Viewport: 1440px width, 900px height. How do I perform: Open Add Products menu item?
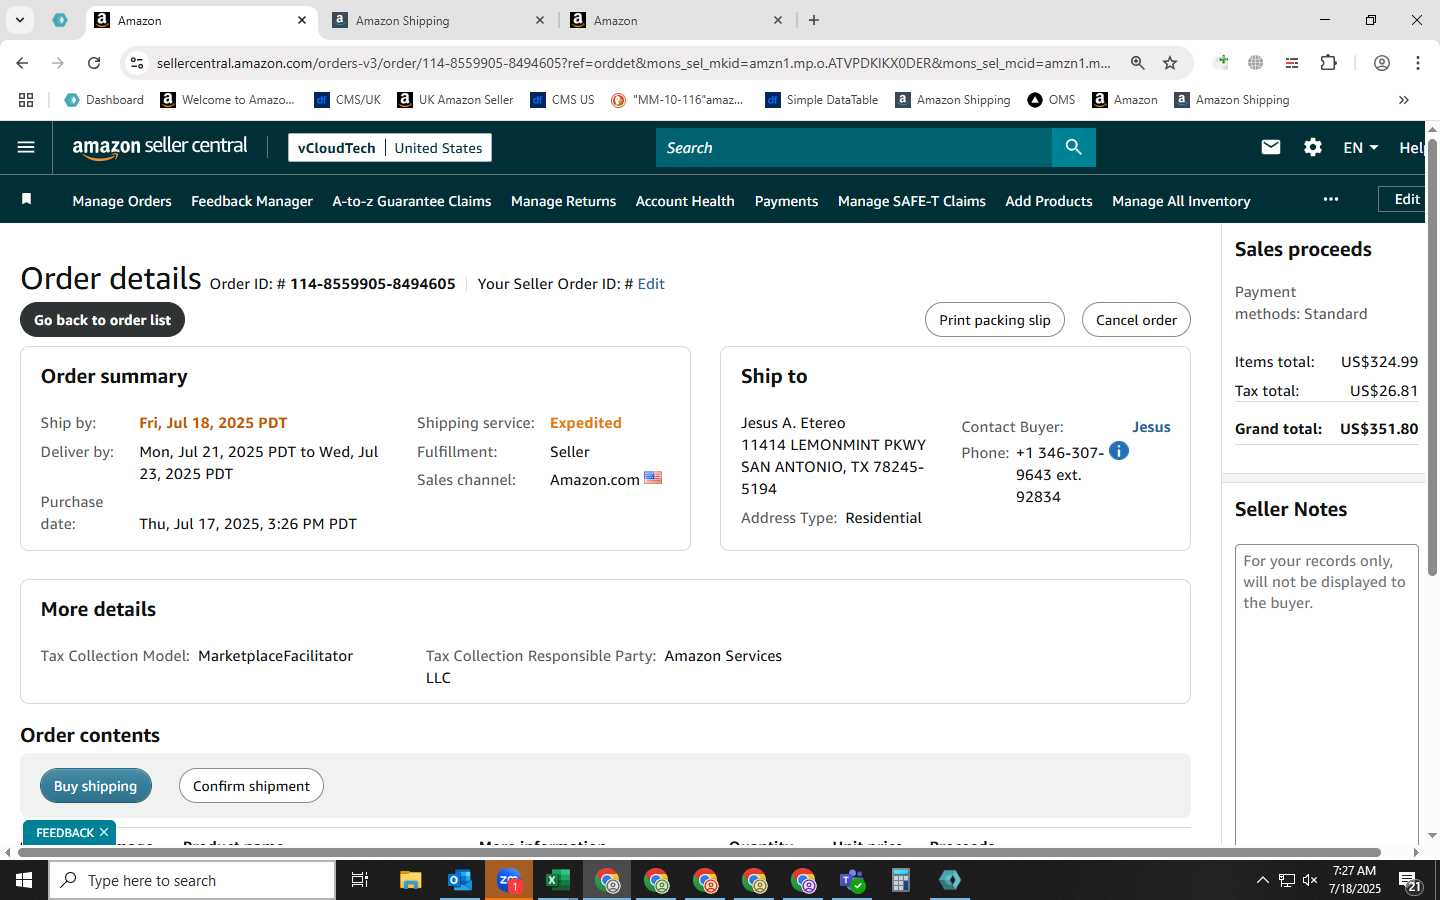[x=1049, y=201]
